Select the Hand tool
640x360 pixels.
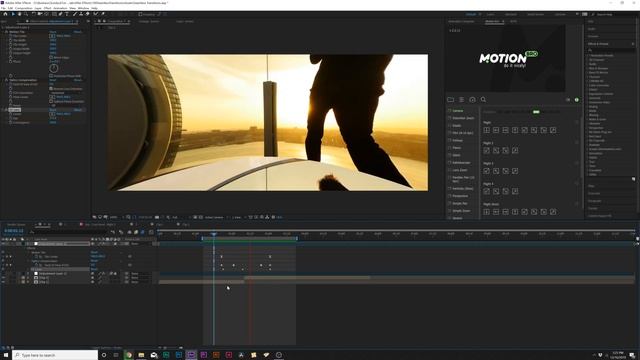tap(19, 14)
